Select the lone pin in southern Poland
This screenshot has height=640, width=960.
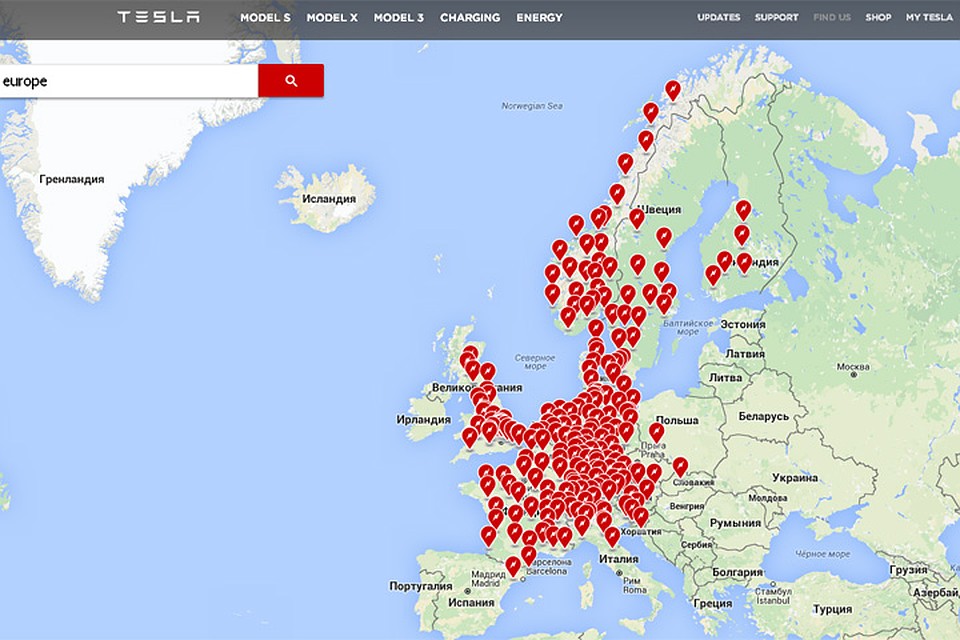point(656,431)
